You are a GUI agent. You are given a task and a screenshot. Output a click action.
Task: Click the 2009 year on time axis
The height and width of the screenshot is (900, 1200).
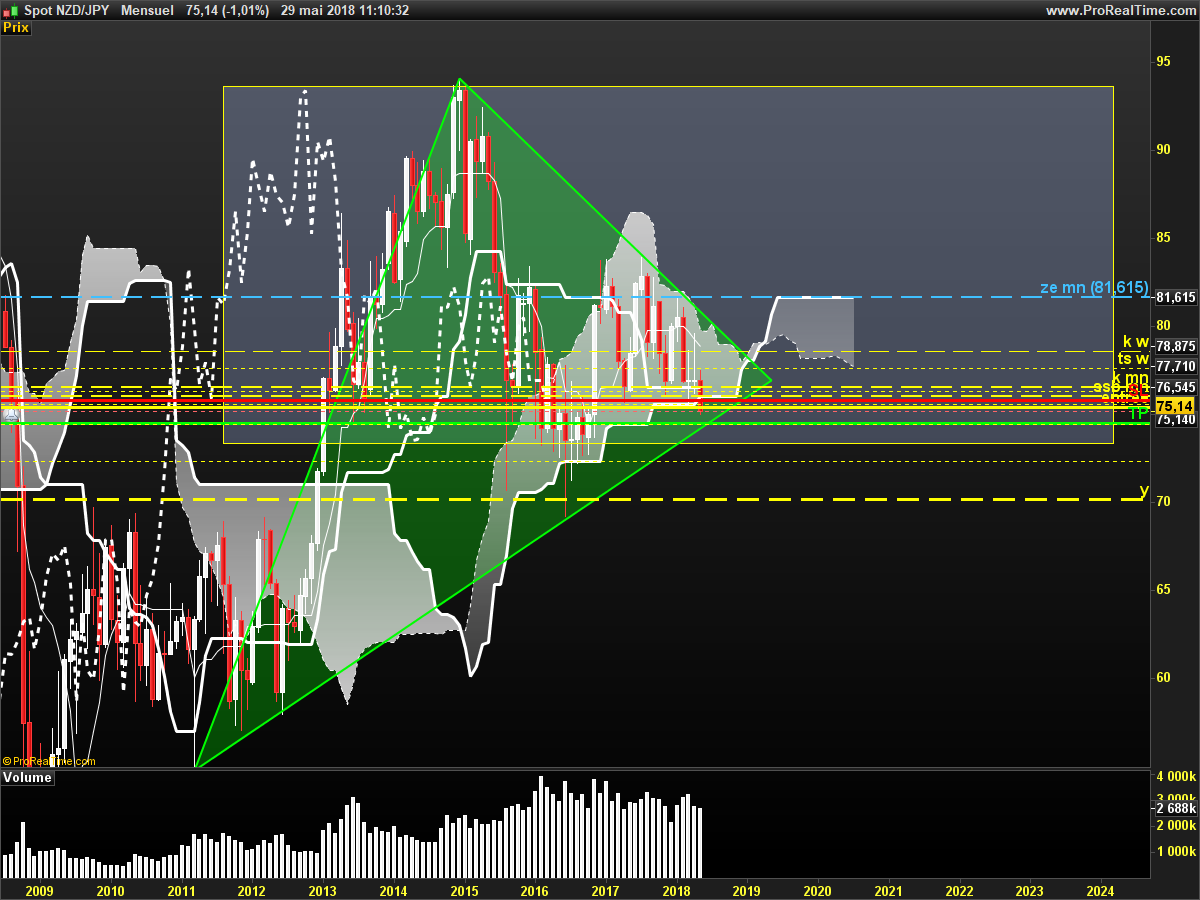pyautogui.click(x=39, y=891)
